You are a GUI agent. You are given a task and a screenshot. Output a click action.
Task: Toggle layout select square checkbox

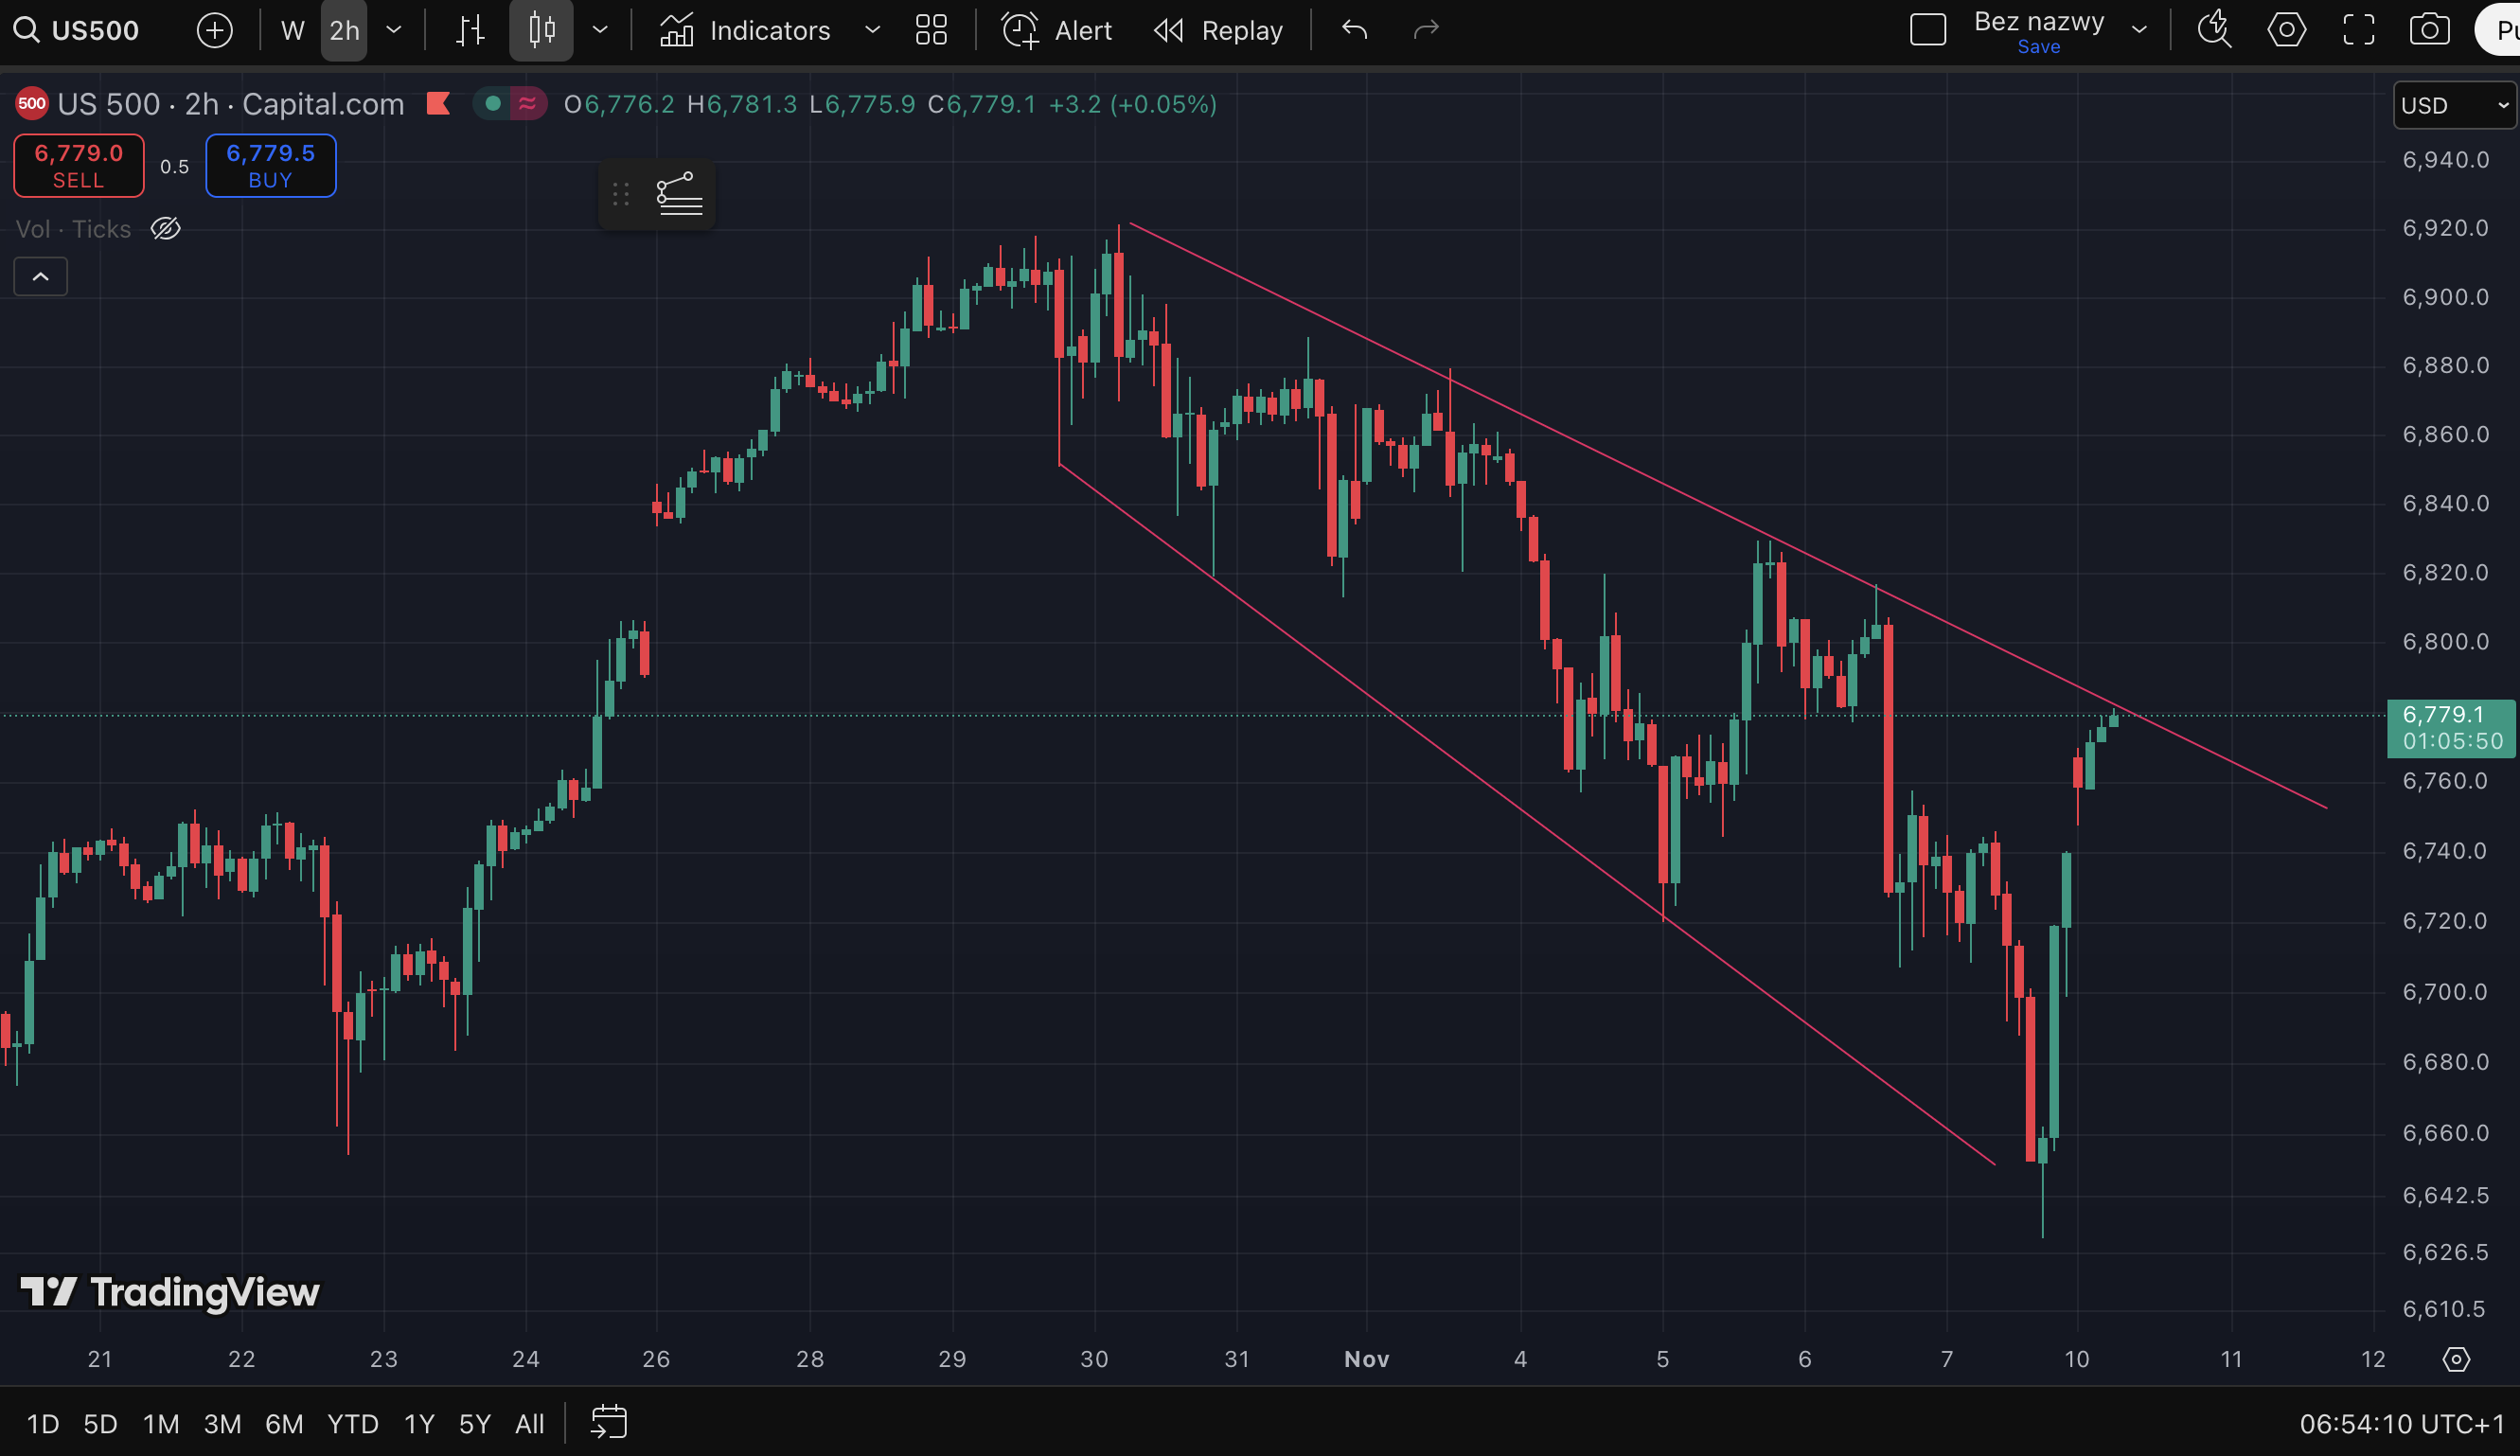1927,30
